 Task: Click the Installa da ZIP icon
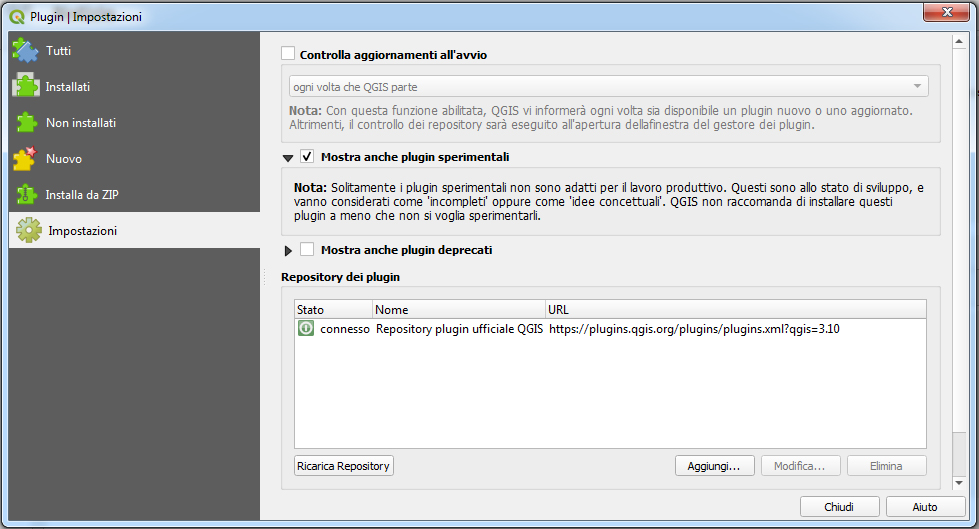click(26, 195)
